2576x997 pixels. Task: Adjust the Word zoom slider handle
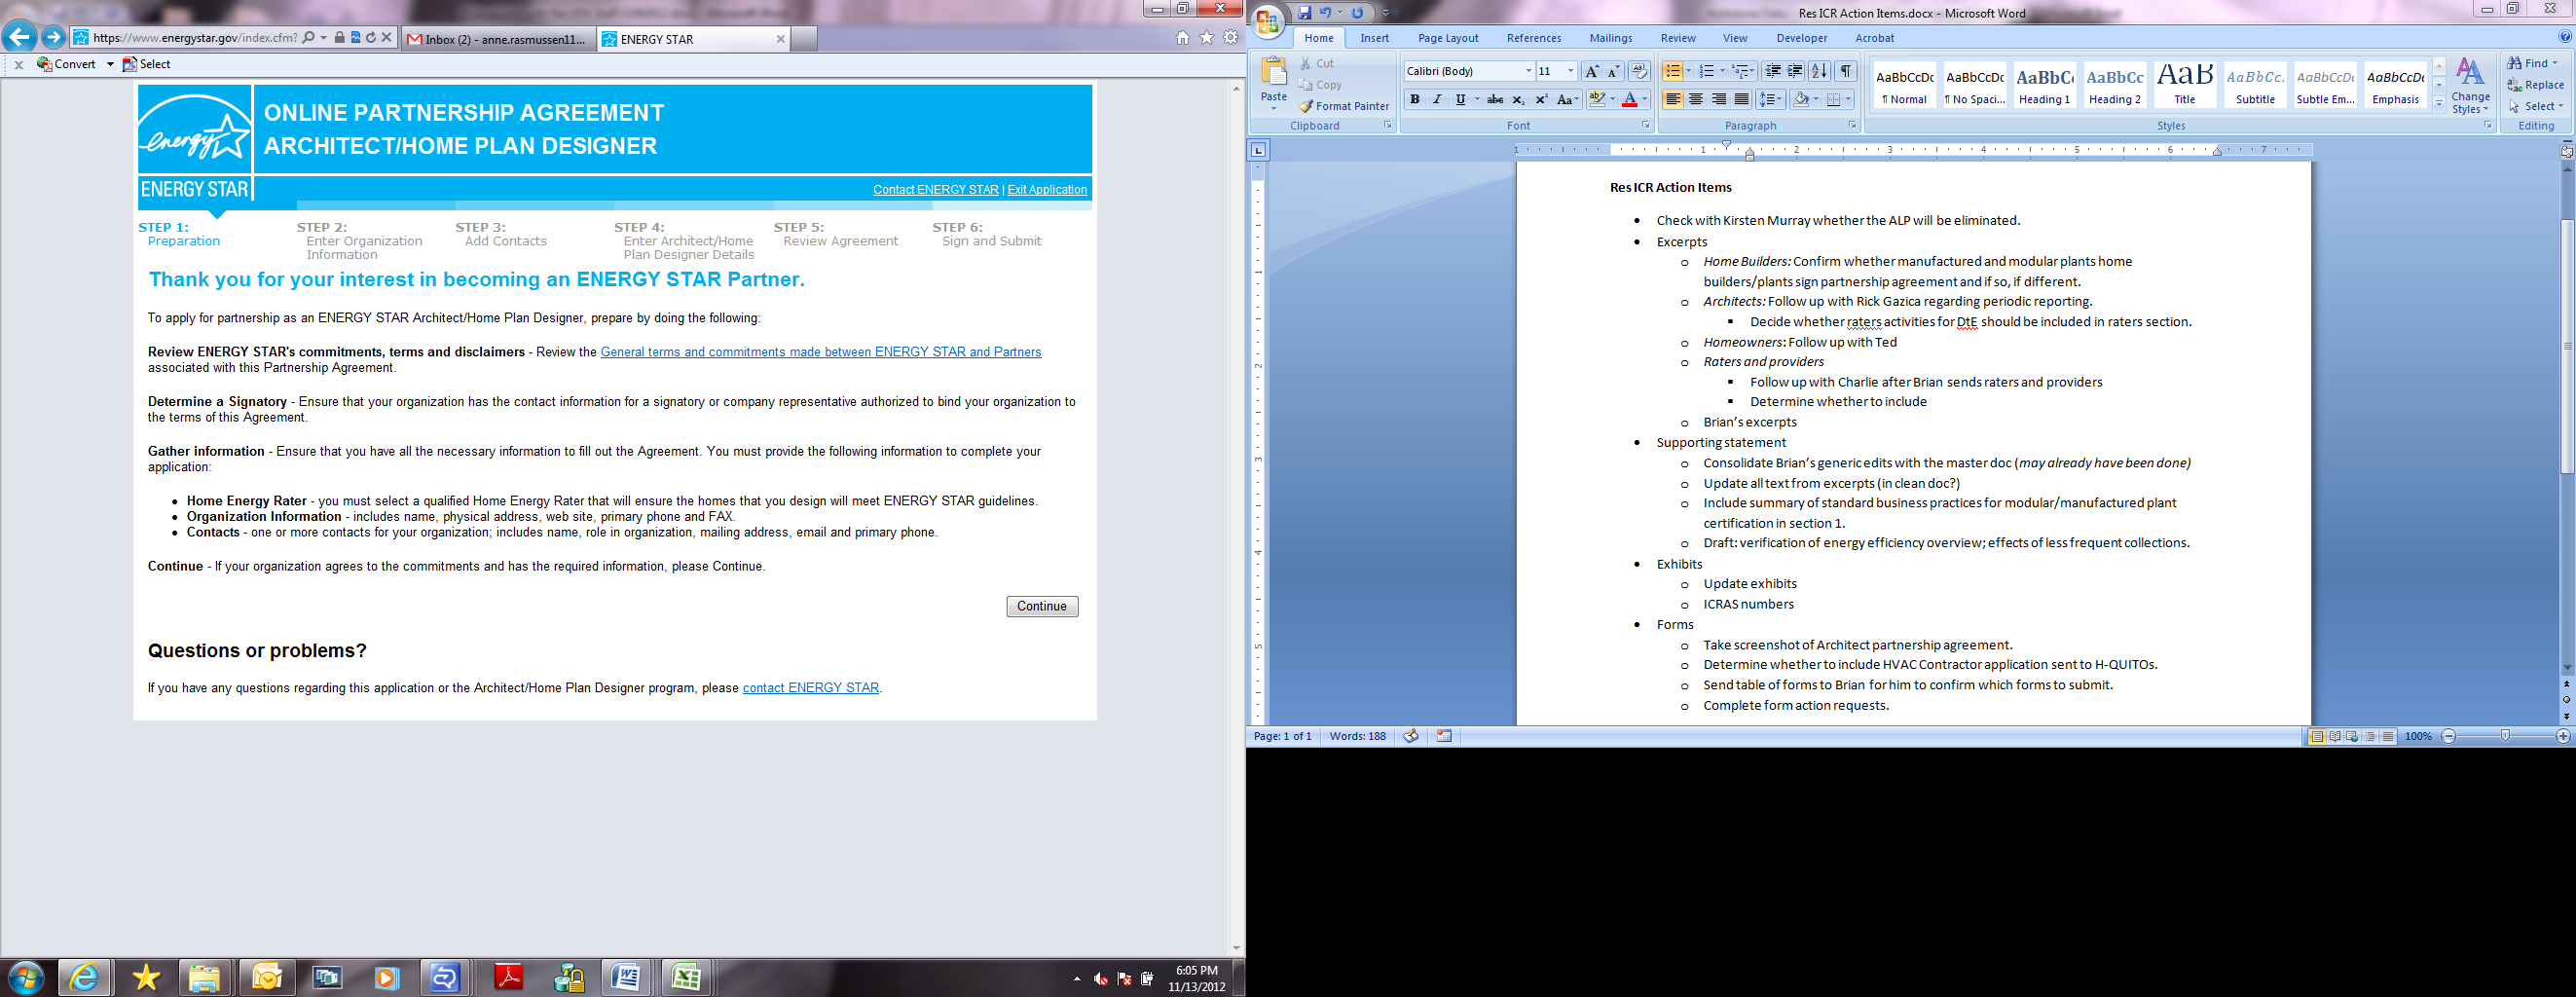coord(2505,736)
